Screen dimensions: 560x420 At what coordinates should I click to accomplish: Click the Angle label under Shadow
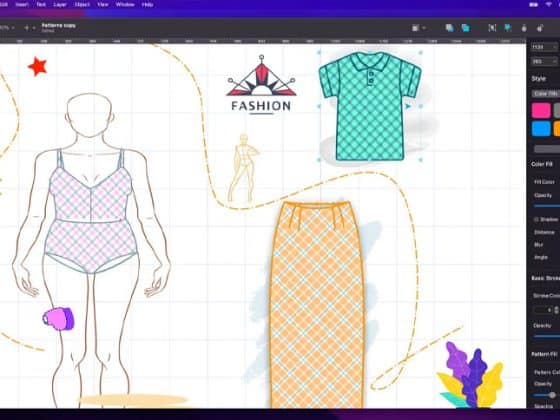[541, 257]
